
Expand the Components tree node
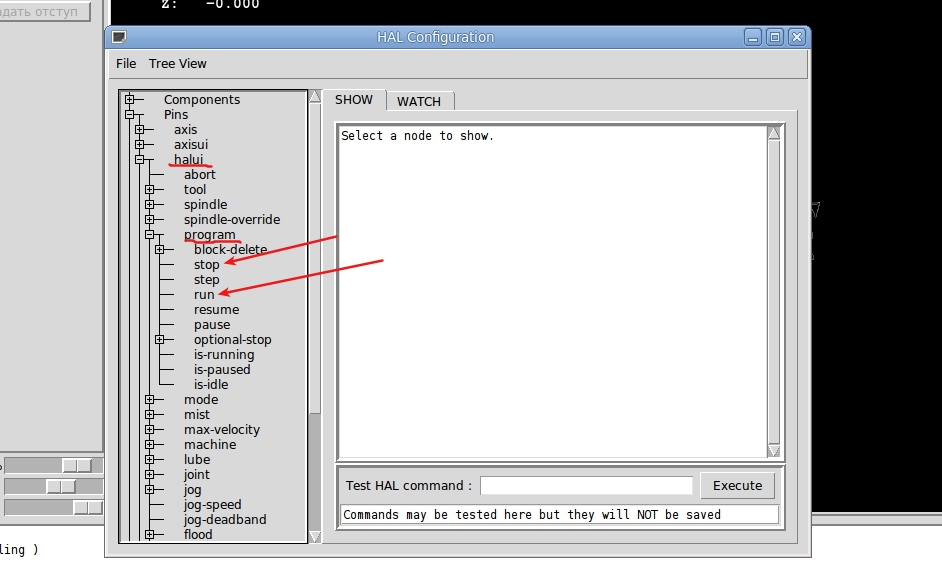(130, 99)
